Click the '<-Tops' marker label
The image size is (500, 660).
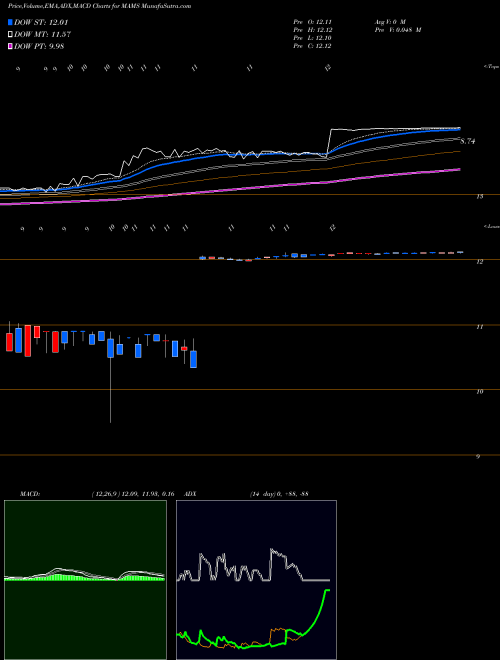[492, 67]
